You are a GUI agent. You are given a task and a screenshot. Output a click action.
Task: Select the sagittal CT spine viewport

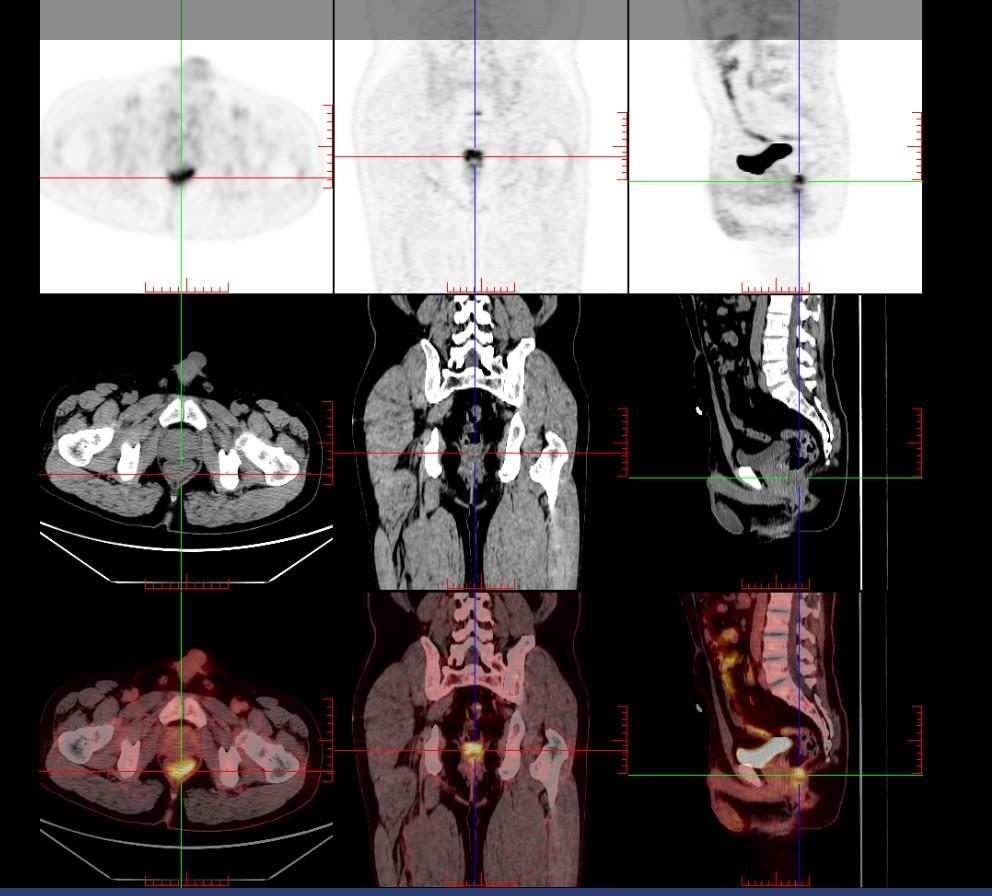pos(776,442)
